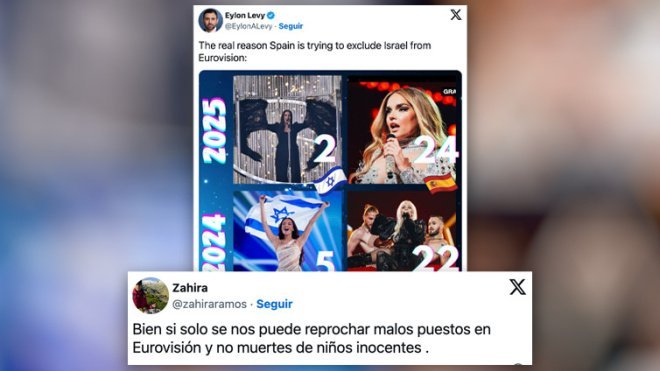This screenshot has width=660, height=371.
Task: Click the Israeli flag icon in the 2025 panel
Action: pyautogui.click(x=330, y=181)
